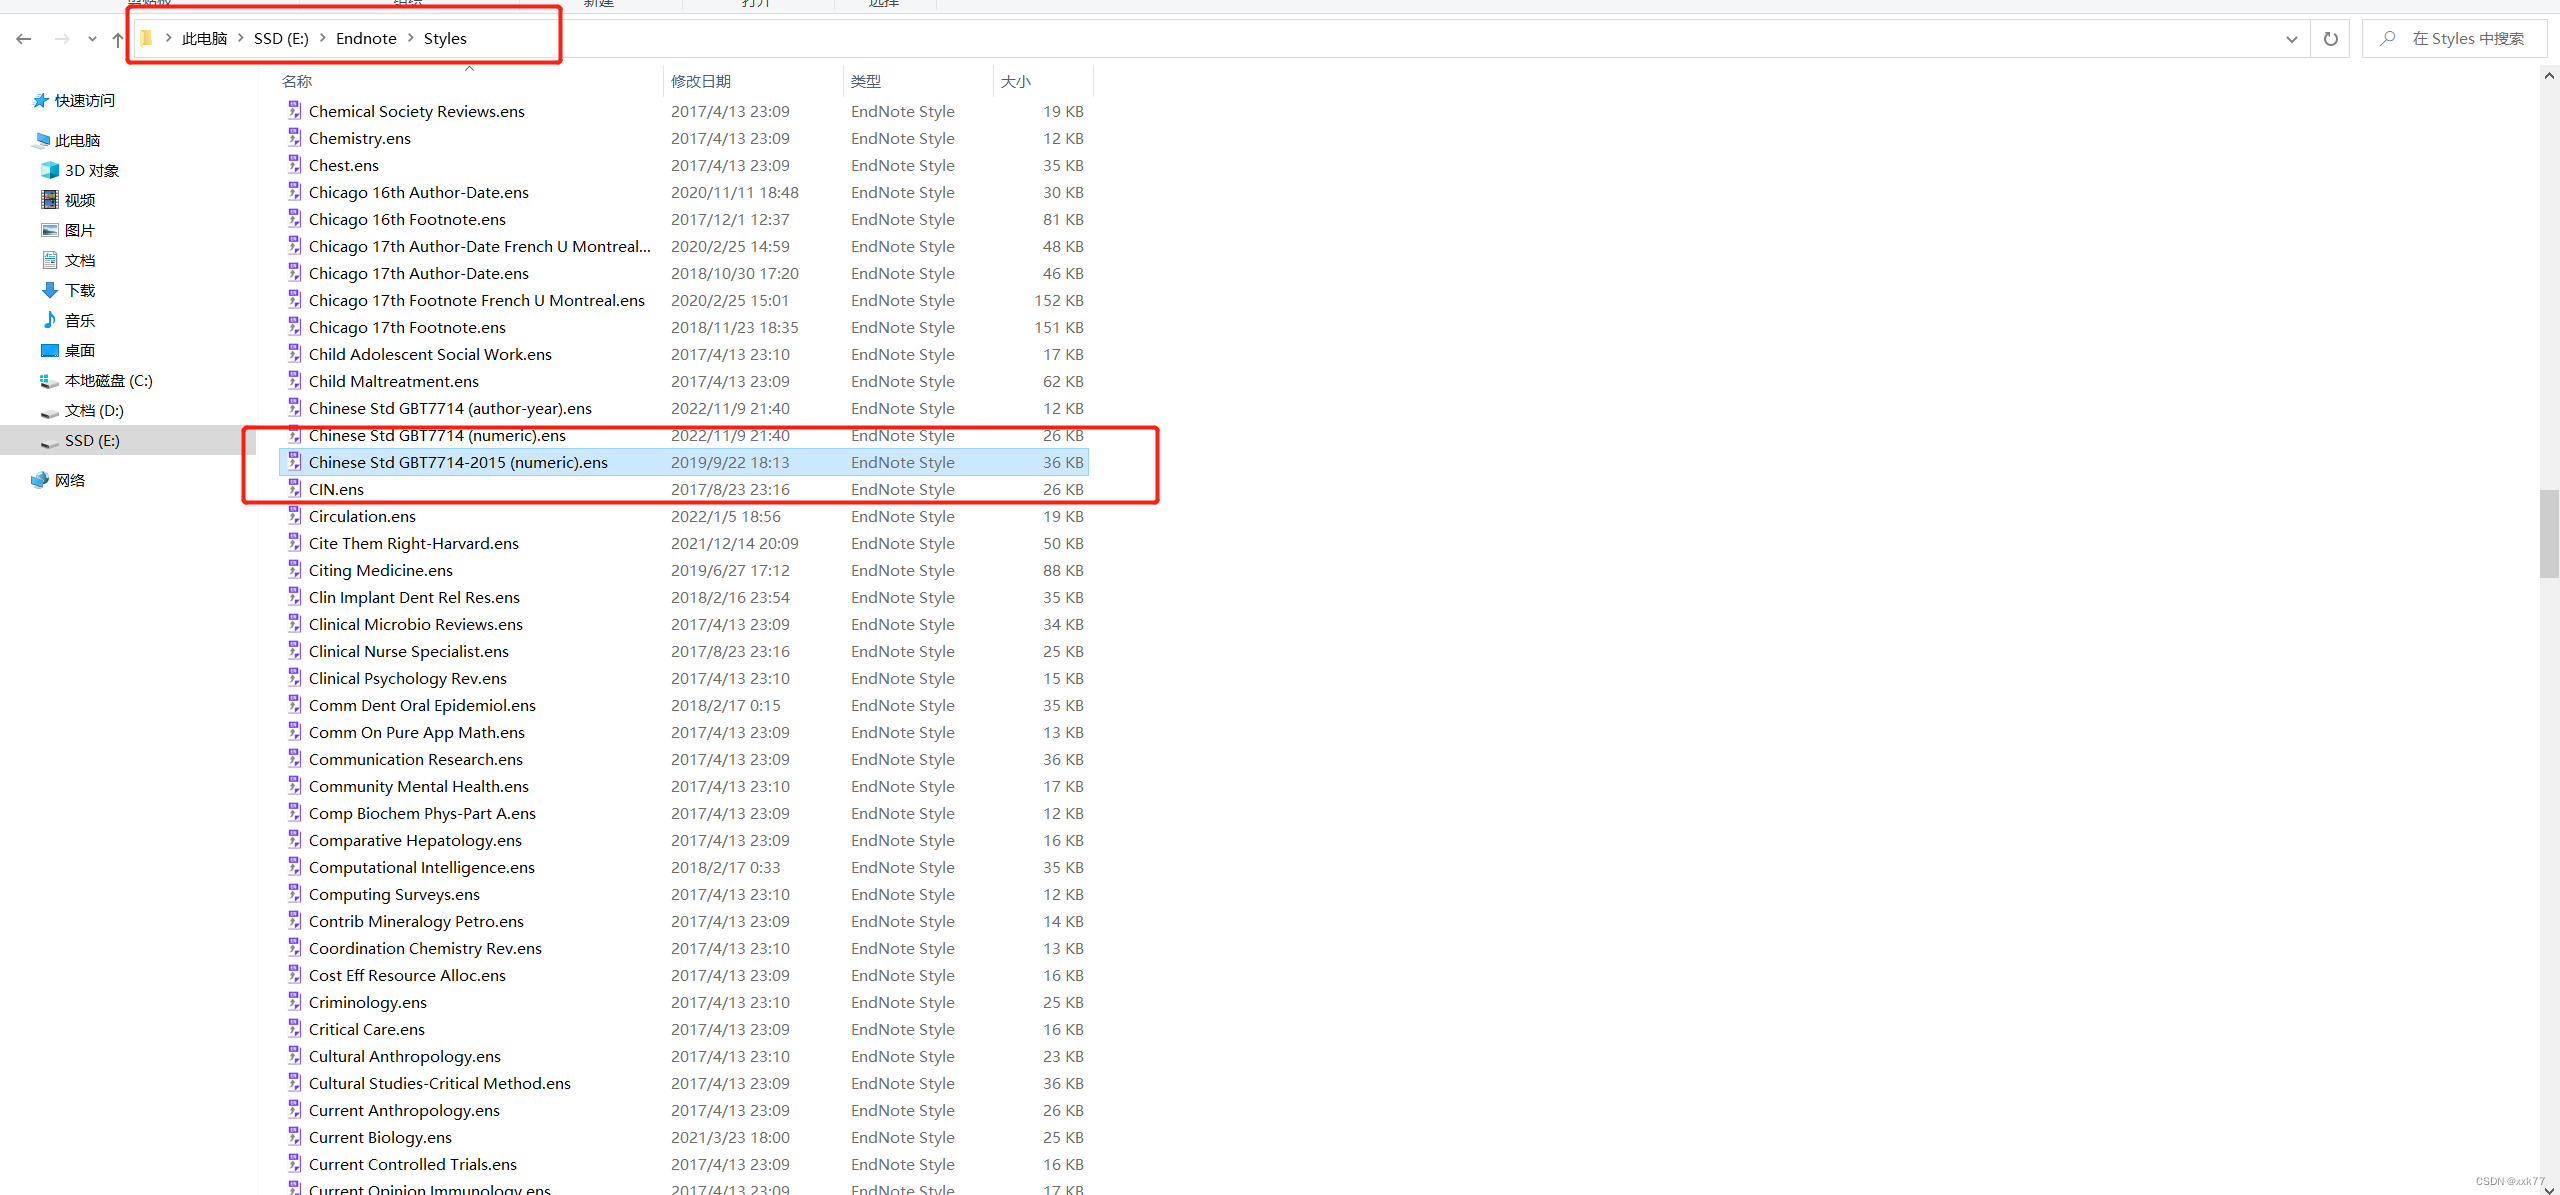This screenshot has width=2560, height=1195.
Task: Select Clinical Microbio Reviews.ens file name
Action: click(x=416, y=625)
